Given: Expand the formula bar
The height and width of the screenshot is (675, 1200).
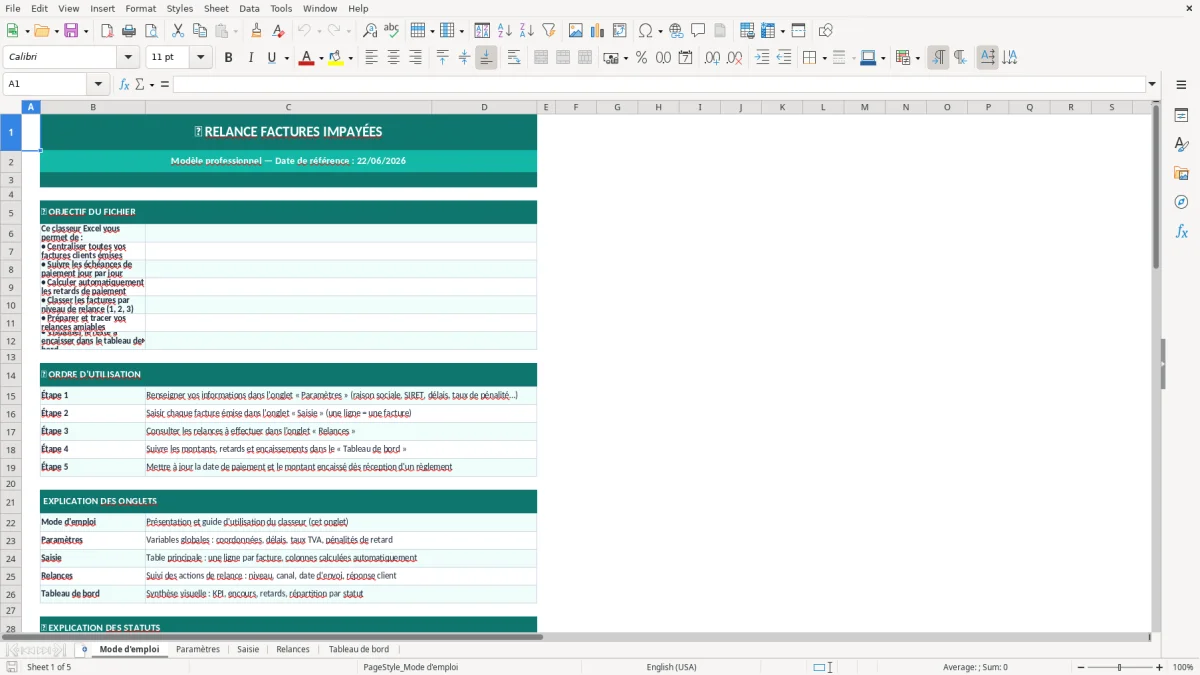Looking at the screenshot, I should pyautogui.click(x=1152, y=84).
